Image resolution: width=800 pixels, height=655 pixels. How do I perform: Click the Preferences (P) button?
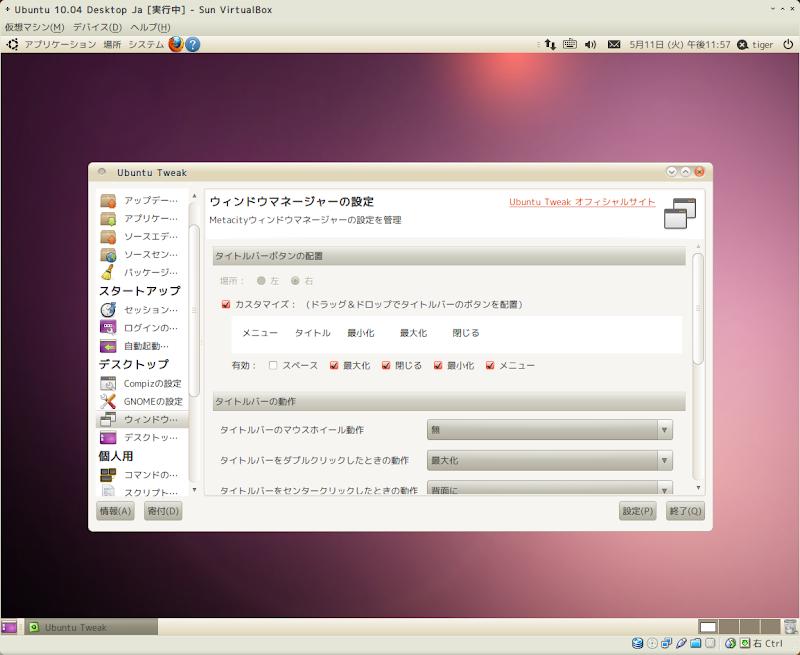click(x=638, y=511)
